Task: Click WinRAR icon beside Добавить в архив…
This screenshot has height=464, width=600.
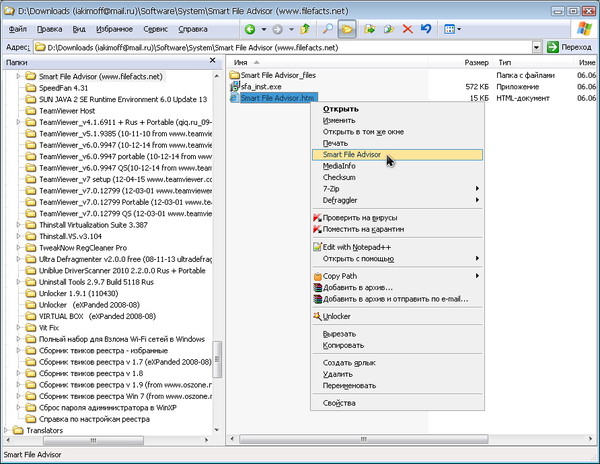Action: pos(317,288)
